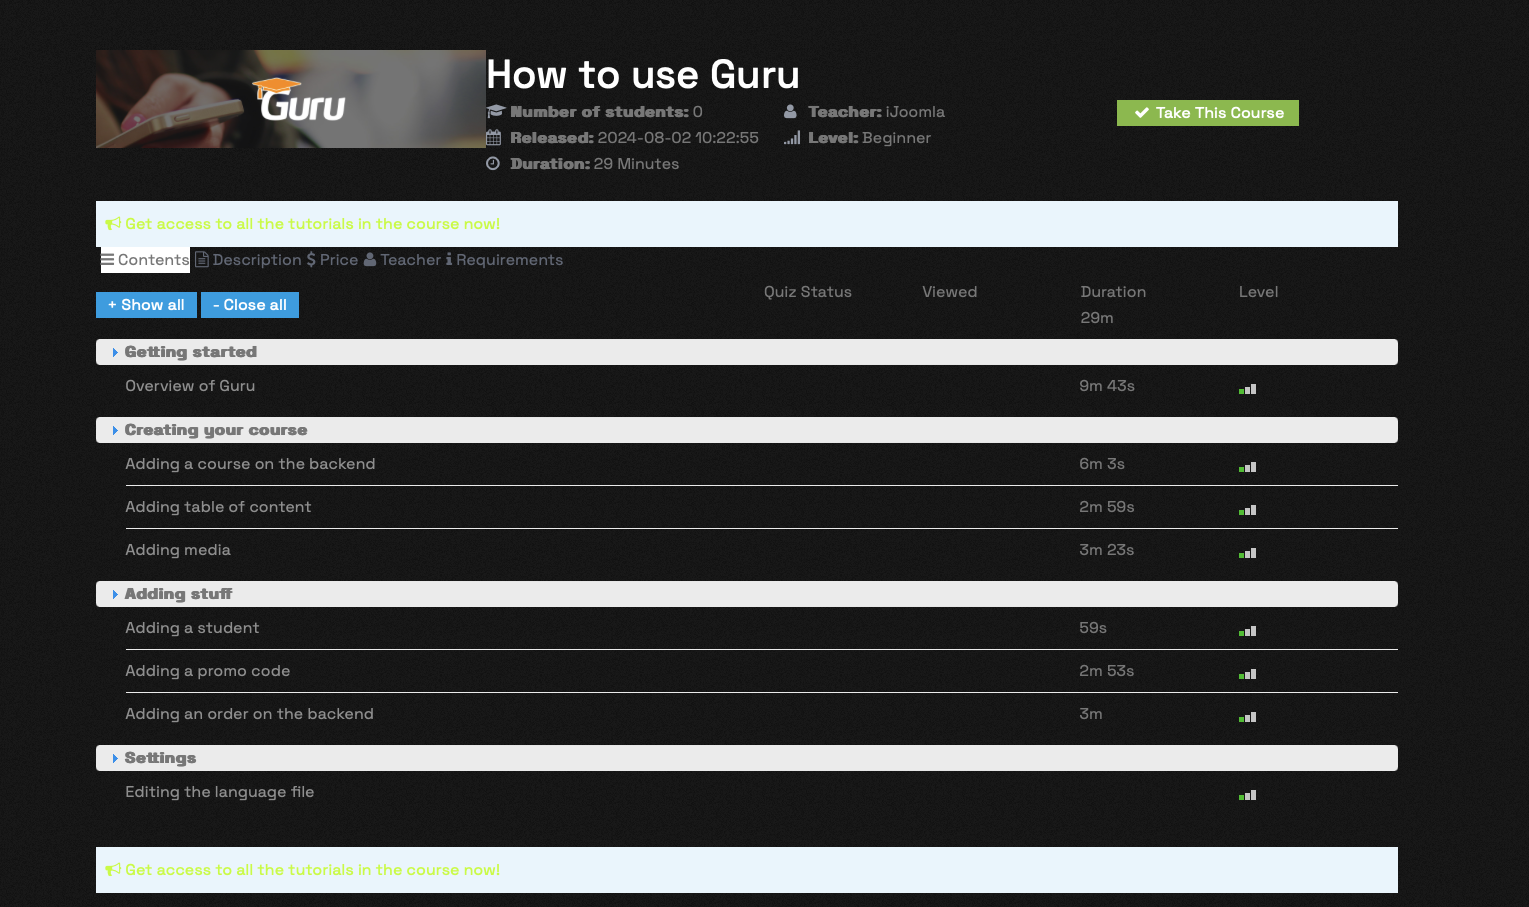1529x907 pixels.
Task: Click the Beginner level text
Action: [x=896, y=138]
